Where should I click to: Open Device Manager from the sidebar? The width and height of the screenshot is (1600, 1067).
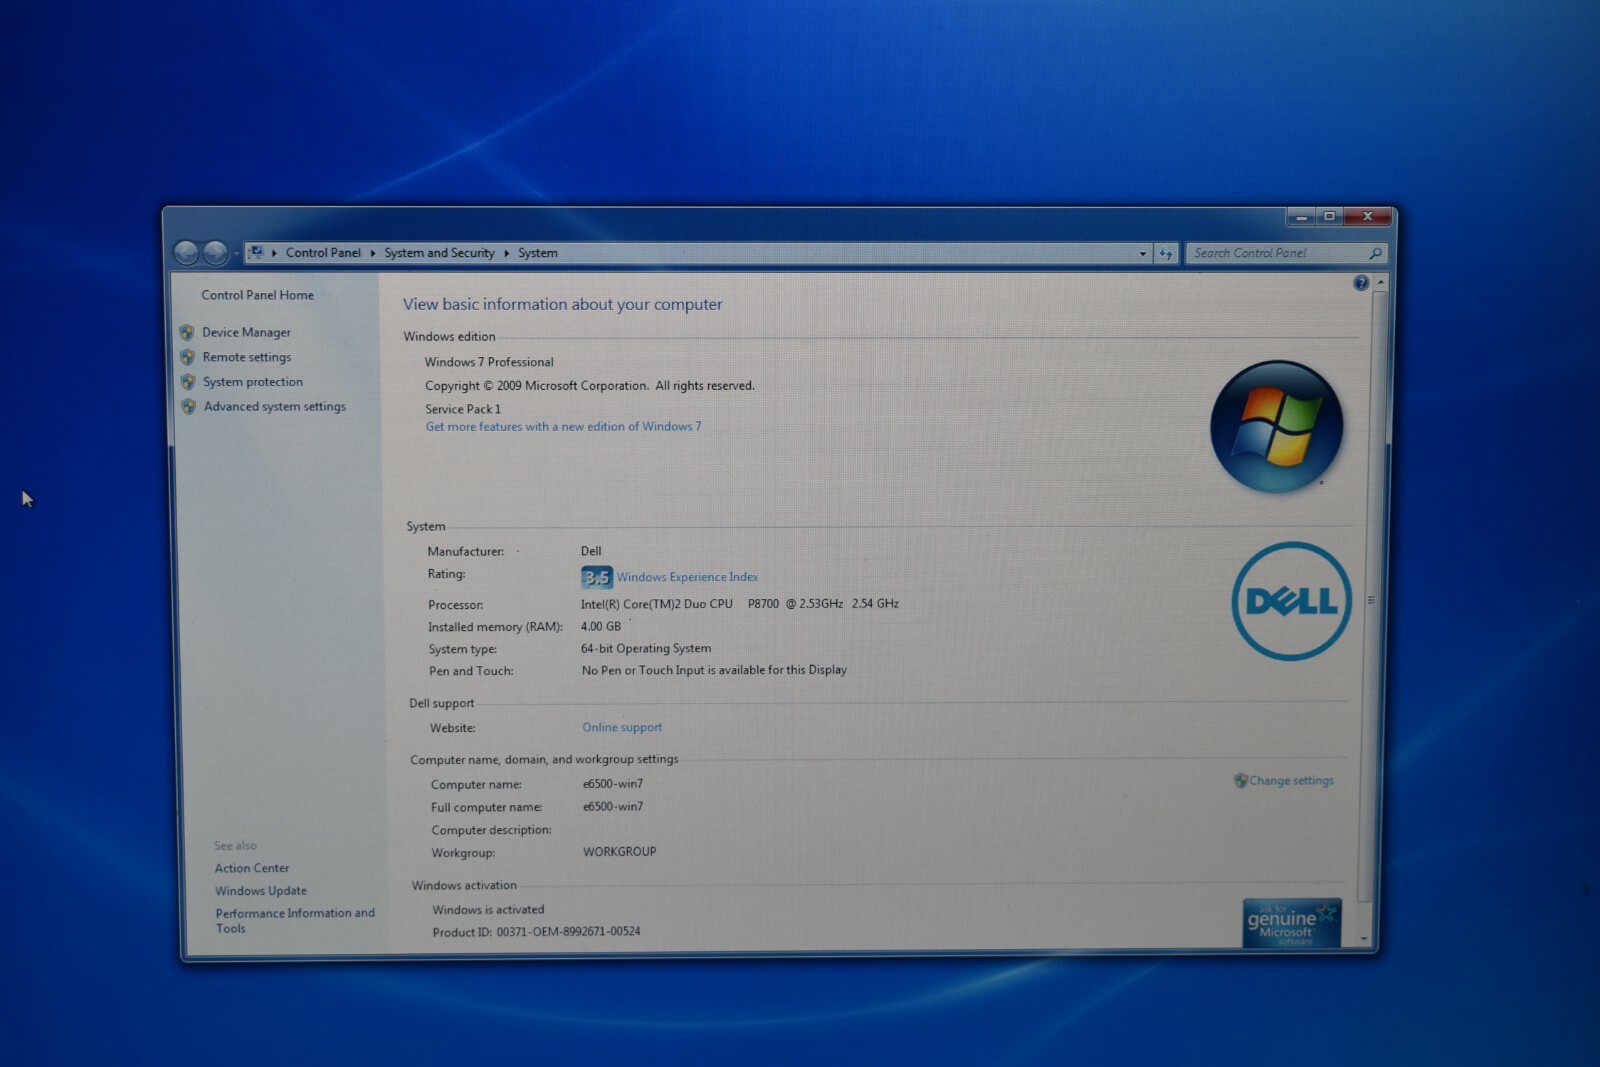246,332
